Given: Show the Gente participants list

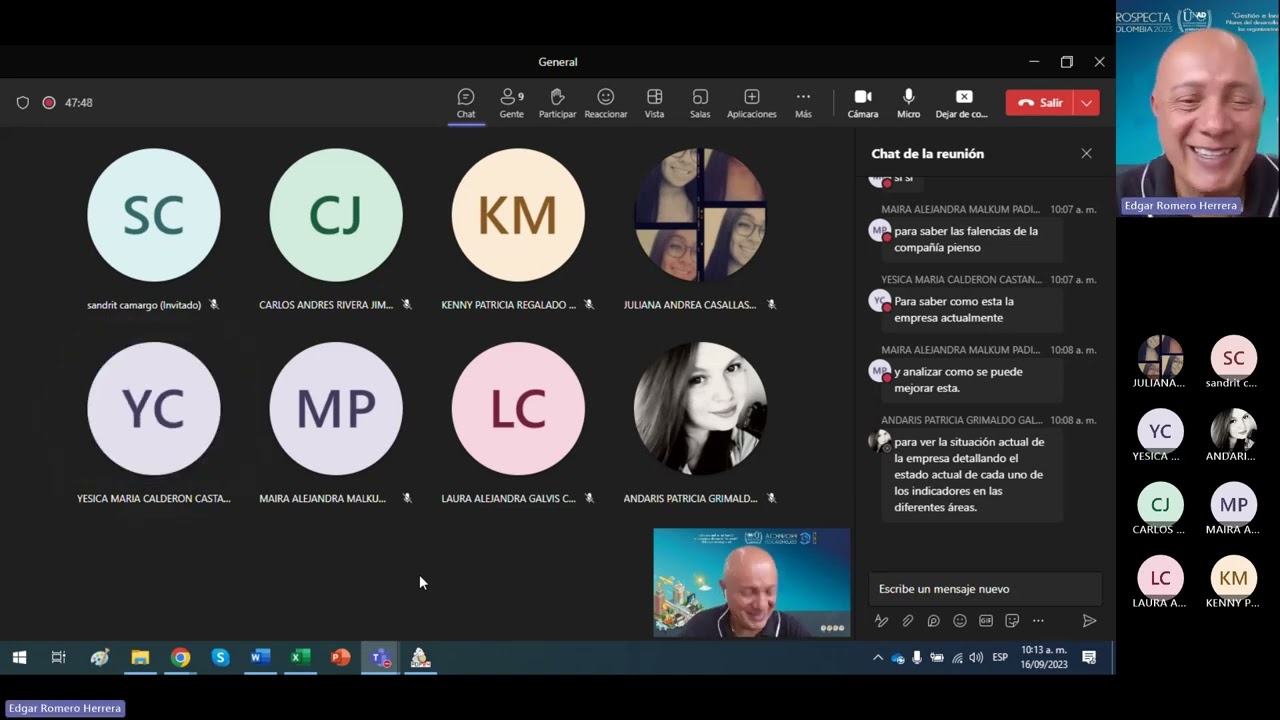Looking at the screenshot, I should [512, 103].
